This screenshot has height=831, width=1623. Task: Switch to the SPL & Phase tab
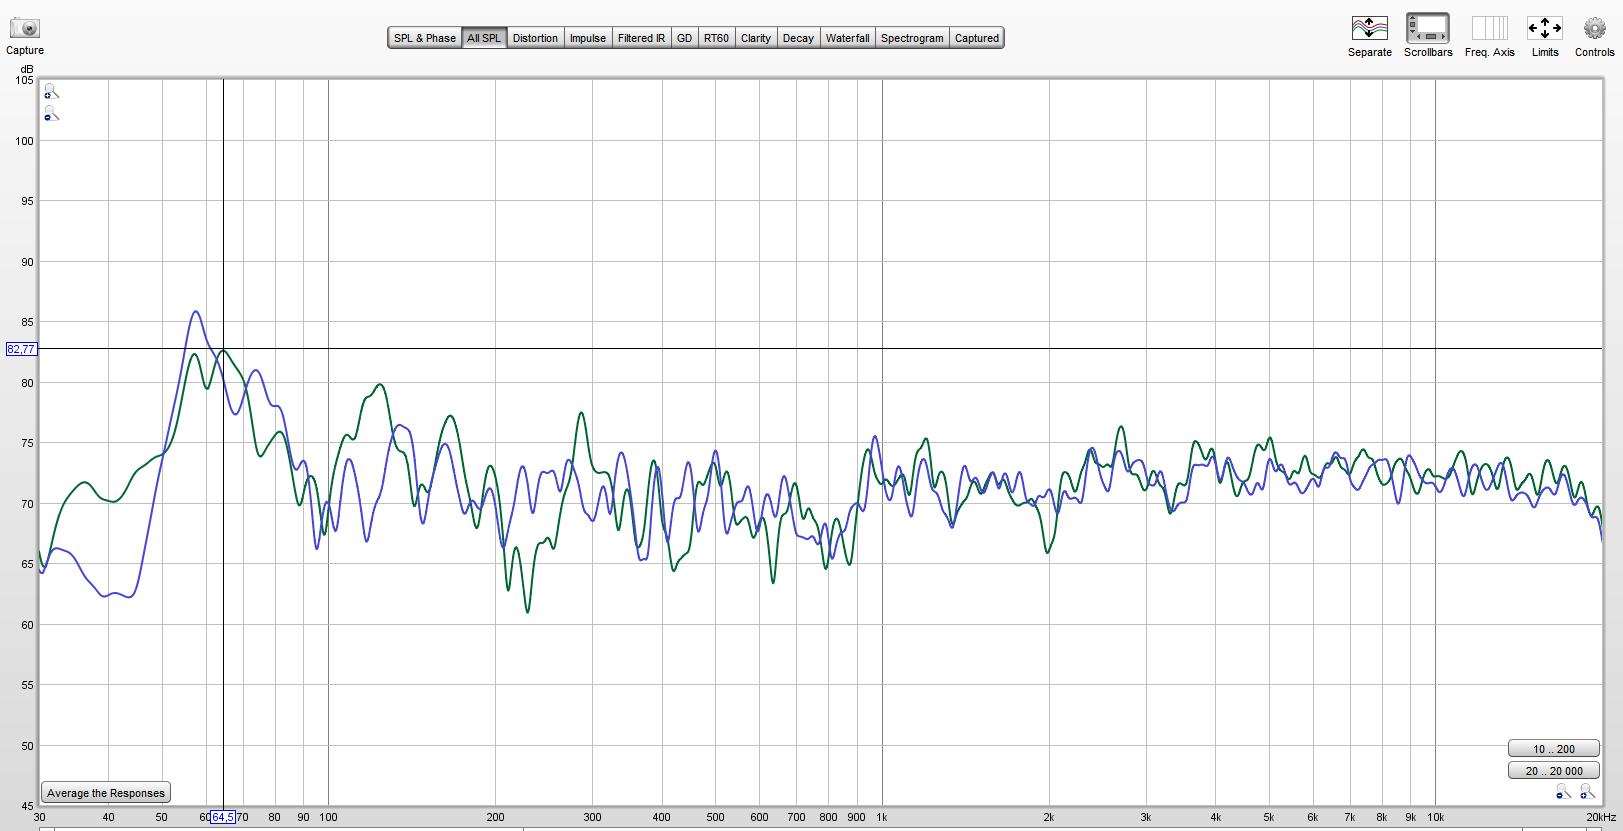[424, 38]
